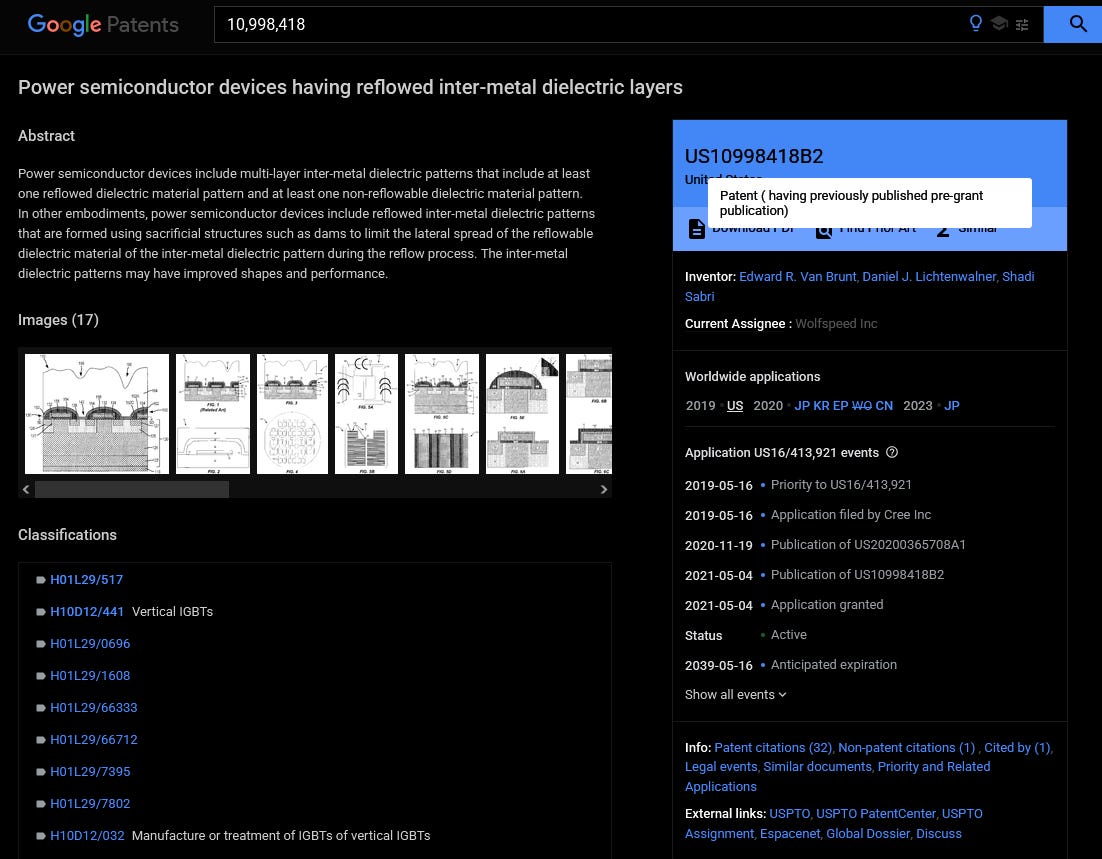Open sixth dome-shaped figure thumbnail
Image resolution: width=1102 pixels, height=859 pixels.
522,413
